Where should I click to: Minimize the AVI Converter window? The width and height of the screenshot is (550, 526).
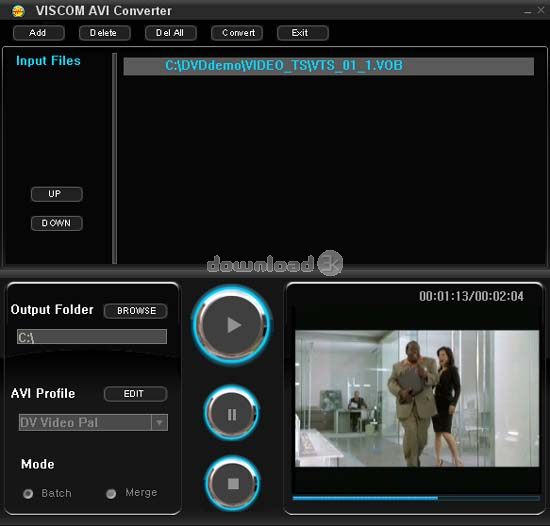[527, 12]
